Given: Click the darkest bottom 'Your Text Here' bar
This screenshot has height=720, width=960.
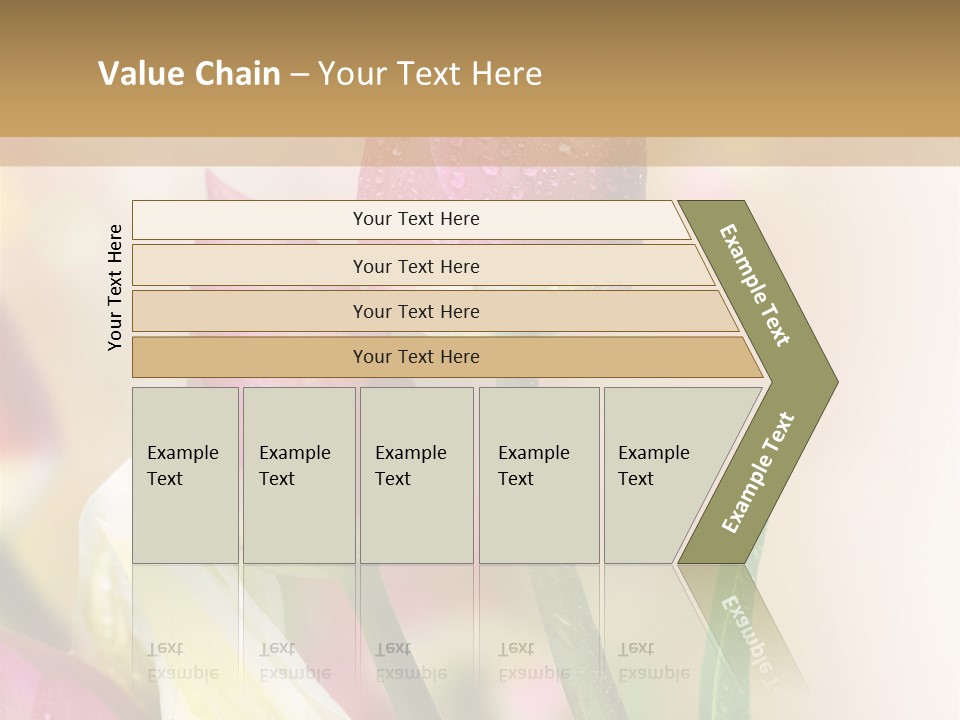Looking at the screenshot, I should click(x=415, y=357).
